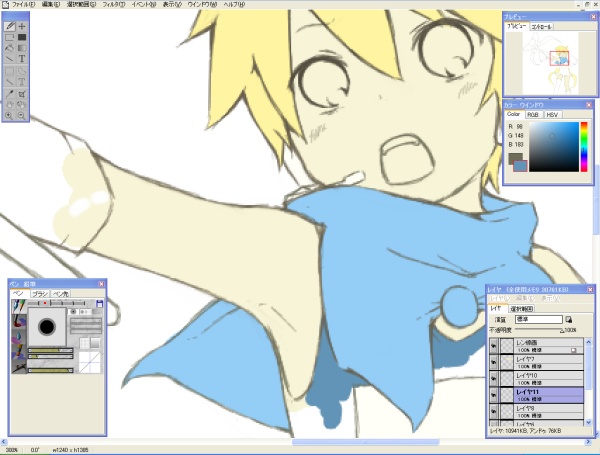Select the rectangular selection marquee tool
Viewport: 600px width, 455px height.
point(10,71)
